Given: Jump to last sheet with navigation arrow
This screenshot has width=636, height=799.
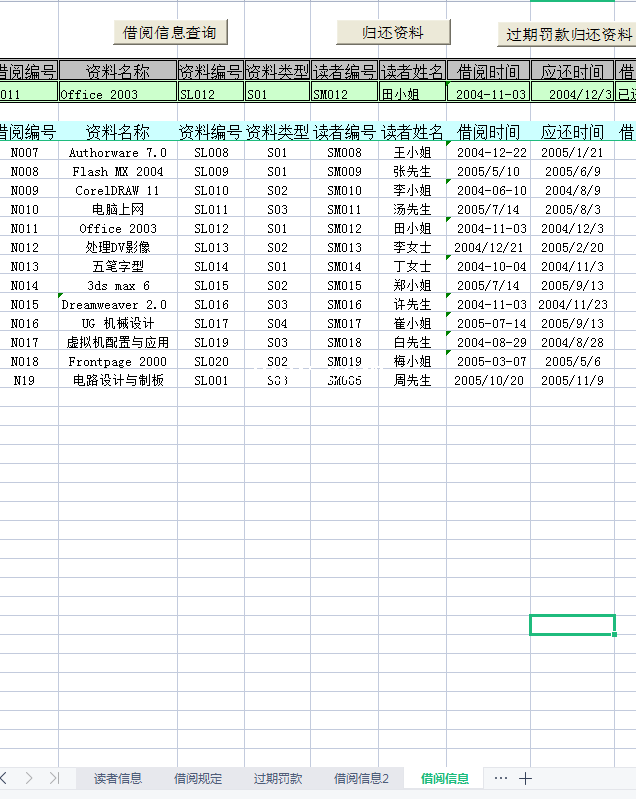Looking at the screenshot, I should (54, 778).
